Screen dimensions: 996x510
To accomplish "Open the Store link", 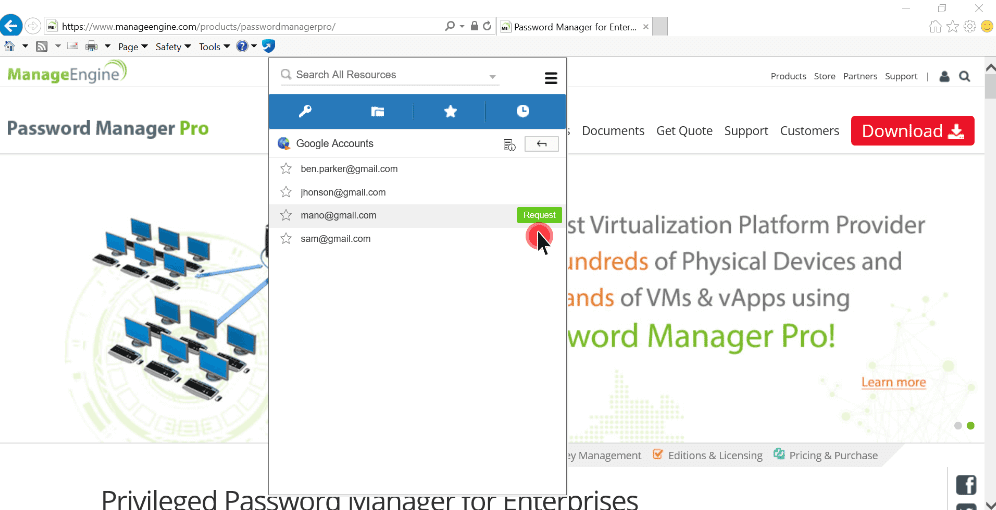I will point(824,76).
